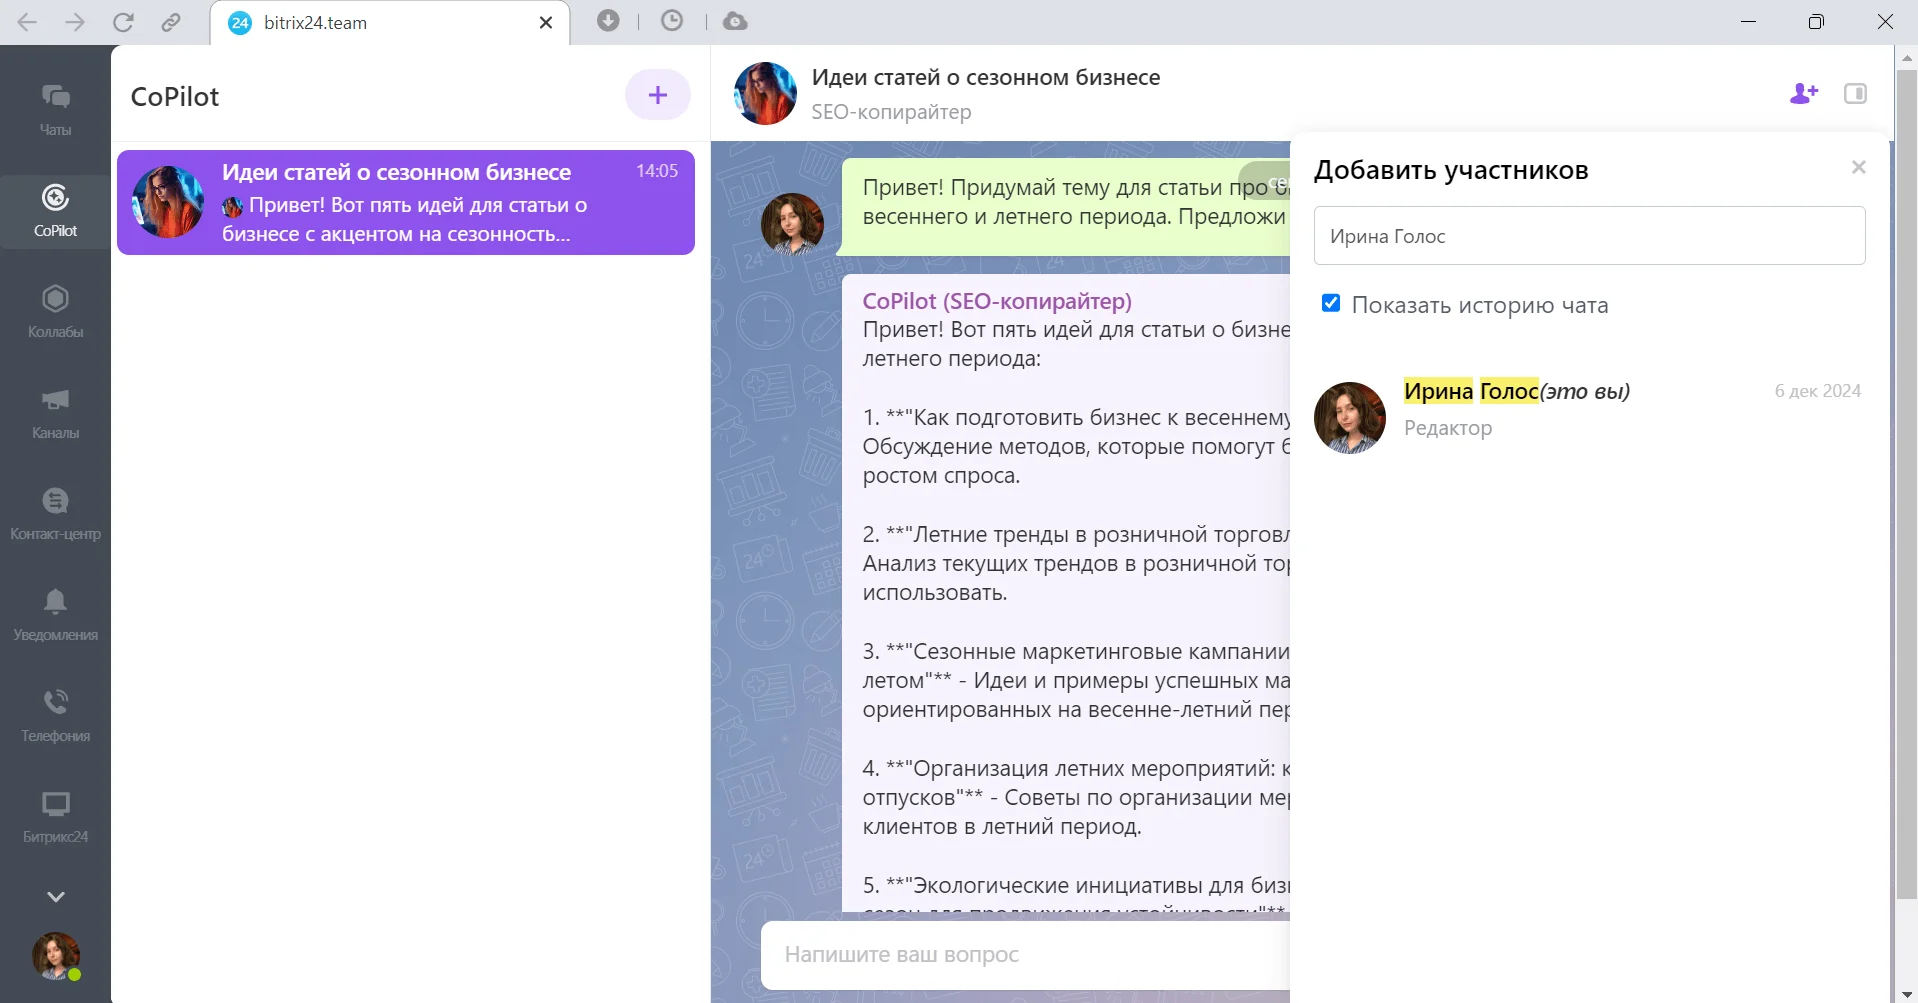
Task: Open Уведомления notifications
Action: (x=55, y=613)
